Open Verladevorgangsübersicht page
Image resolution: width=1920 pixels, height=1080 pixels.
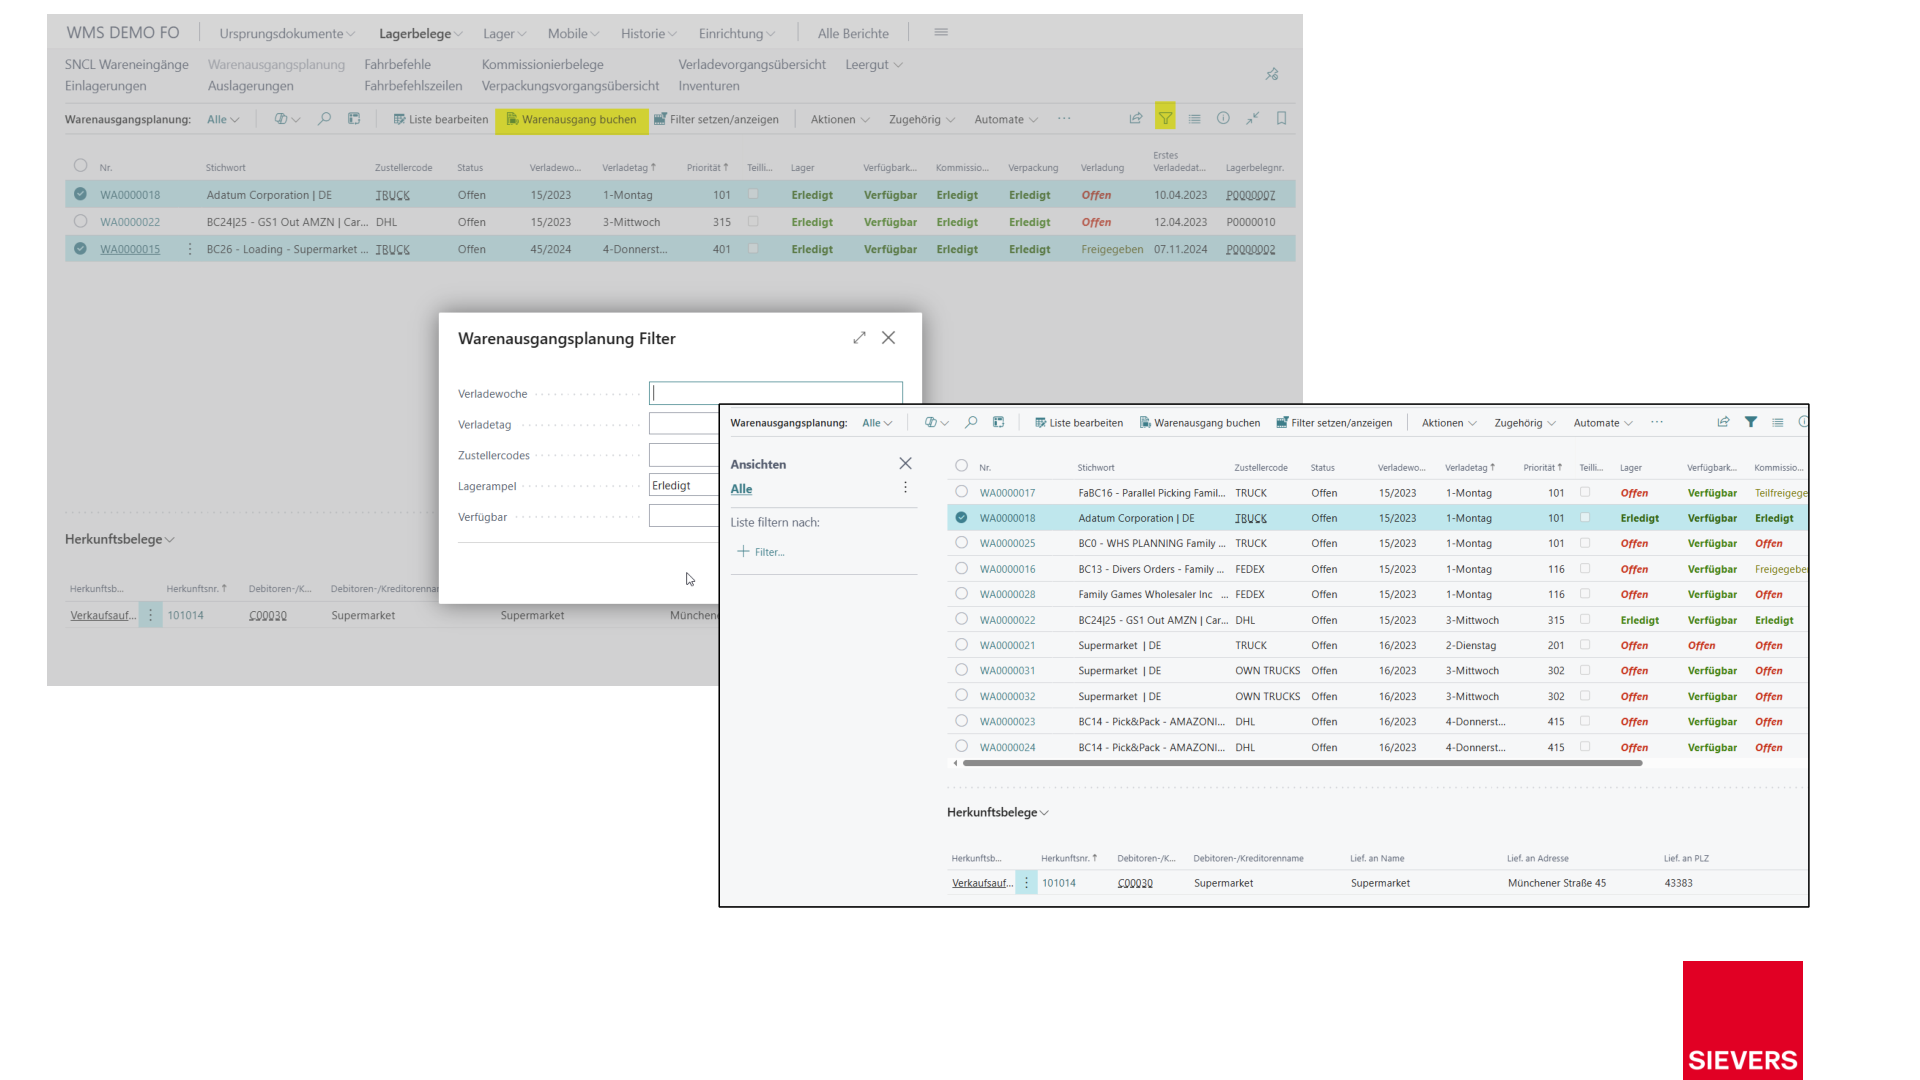pyautogui.click(x=752, y=65)
